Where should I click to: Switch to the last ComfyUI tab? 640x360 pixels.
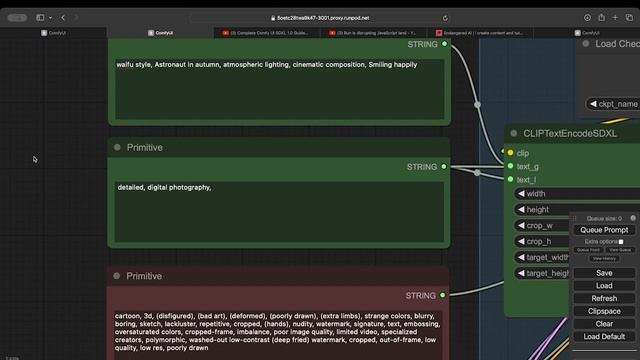click(587, 33)
